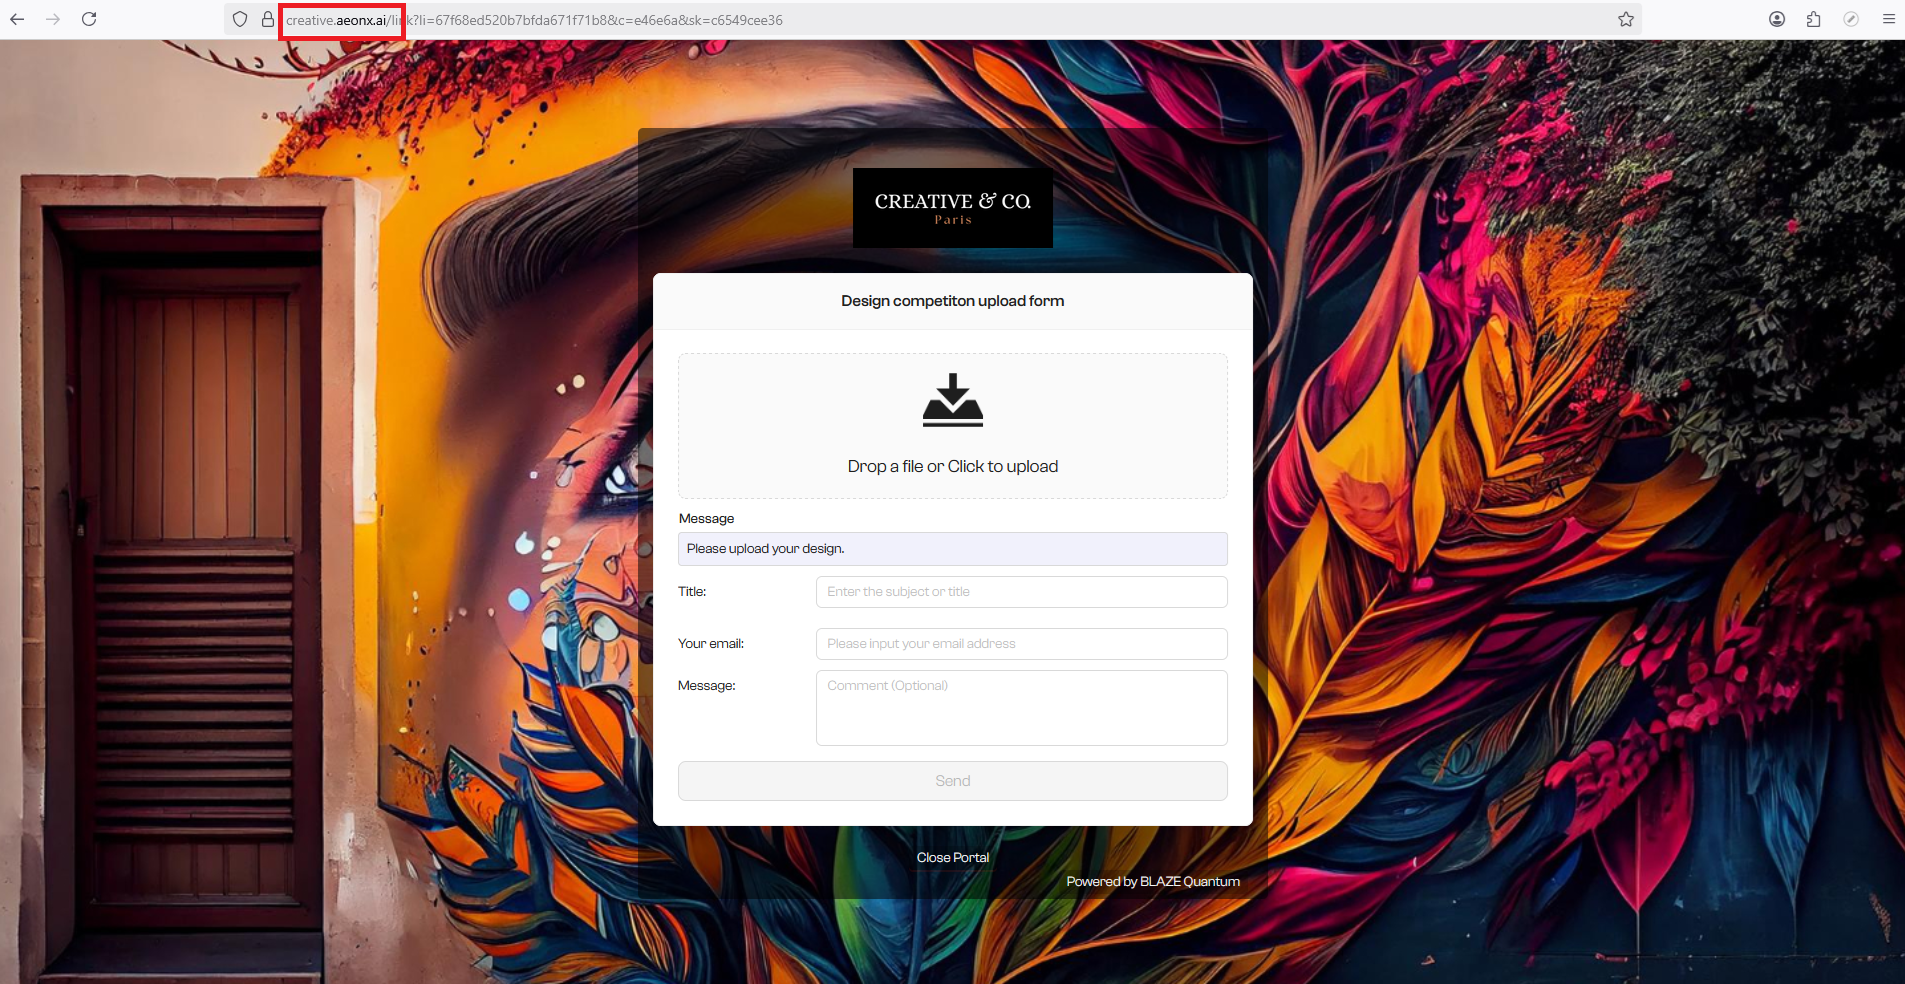The height and width of the screenshot is (984, 1905).
Task: Open the extensions puzzle icon
Action: 1814,19
